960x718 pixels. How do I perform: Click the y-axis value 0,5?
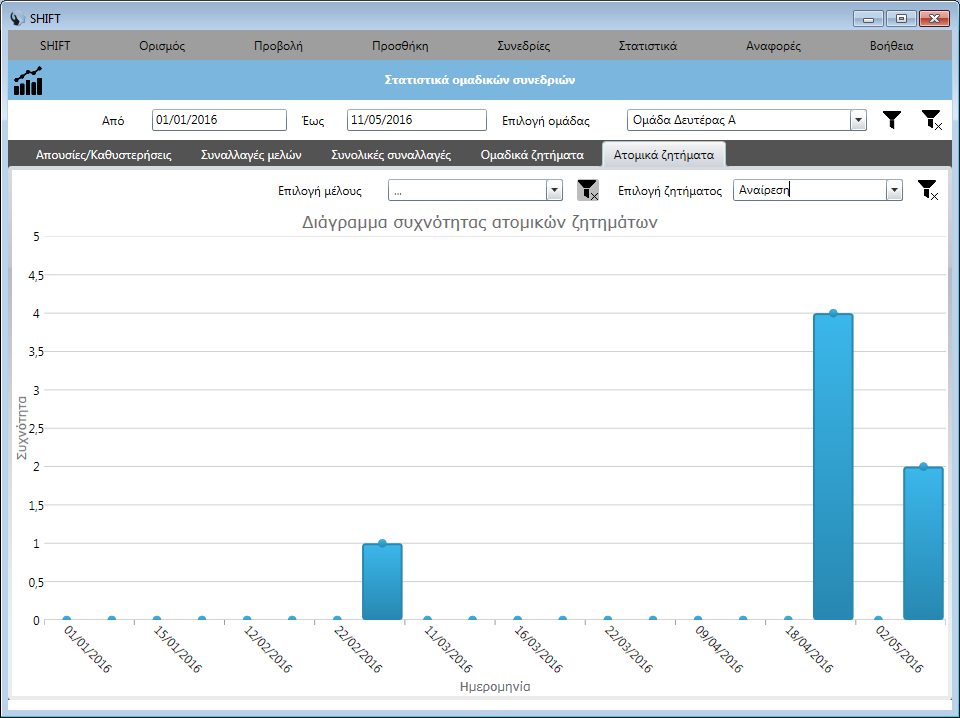coord(36,582)
